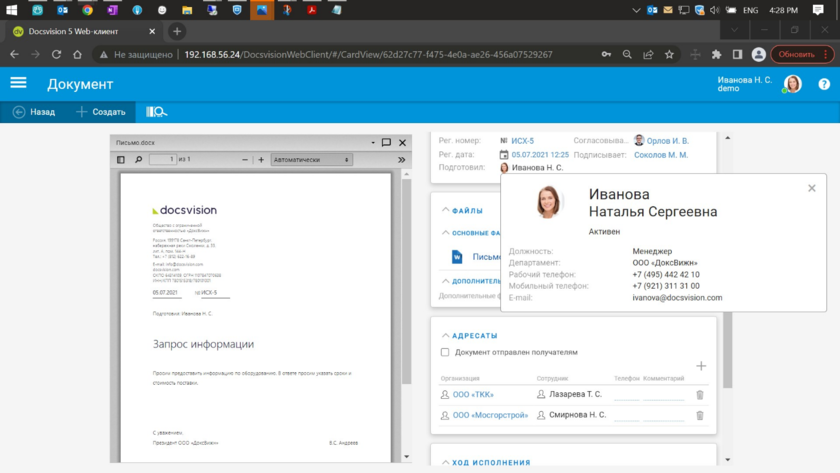Remove the ООО «Мосгорстрой» recipient row

[x=700, y=415]
